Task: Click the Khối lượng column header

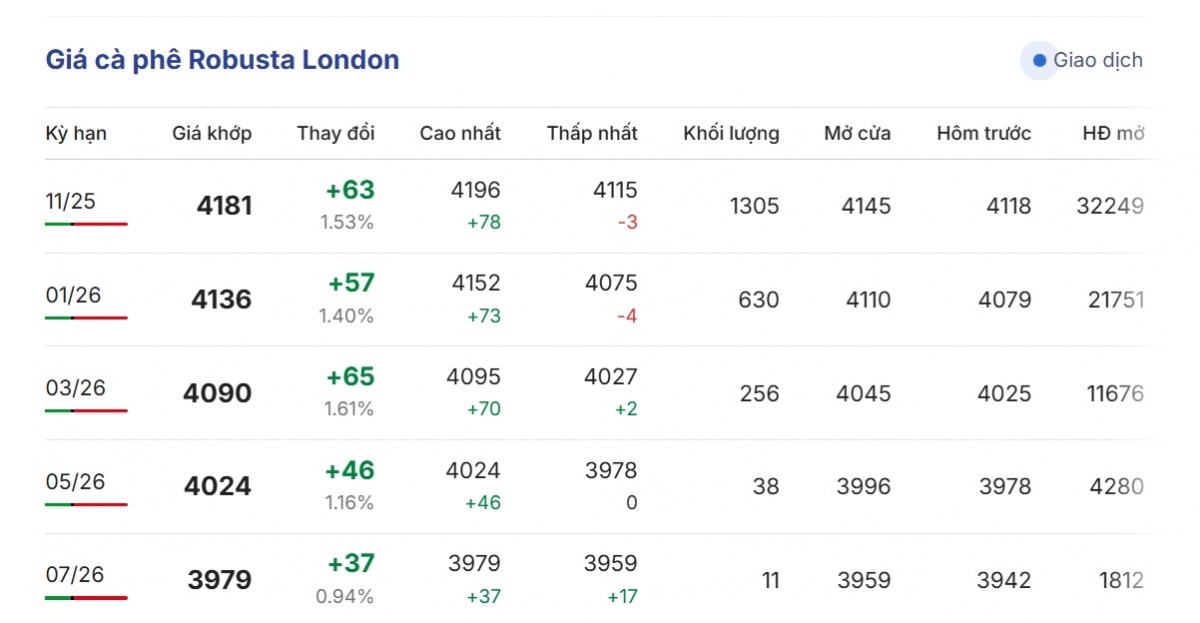Action: click(x=731, y=133)
